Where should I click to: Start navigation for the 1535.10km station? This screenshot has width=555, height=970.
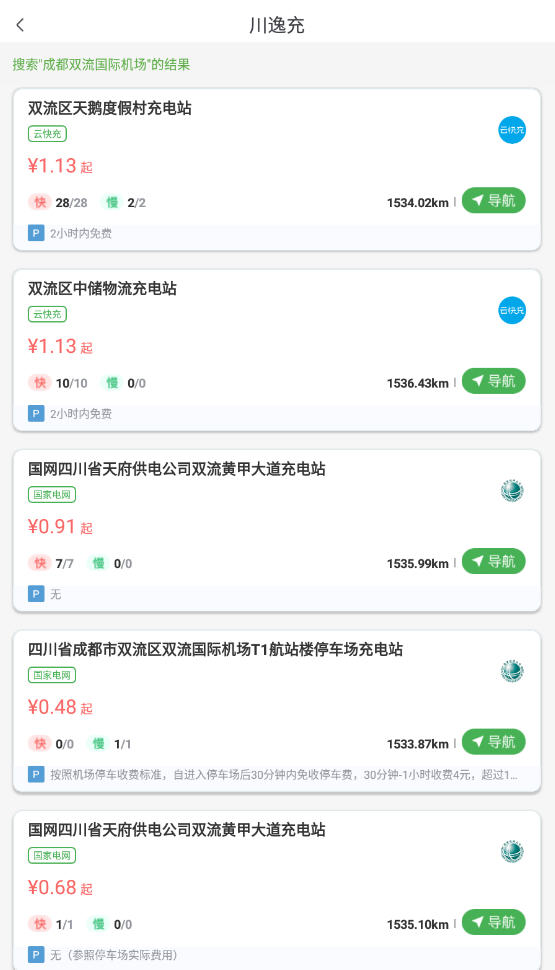coord(493,922)
